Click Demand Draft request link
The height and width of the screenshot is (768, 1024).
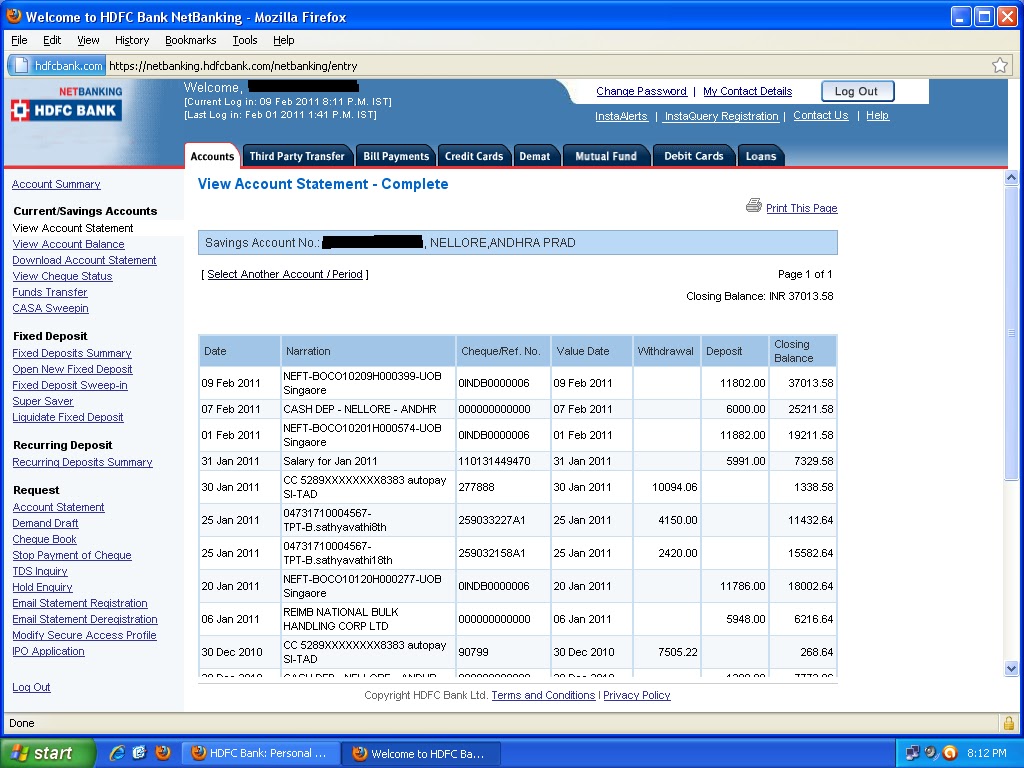(x=45, y=523)
